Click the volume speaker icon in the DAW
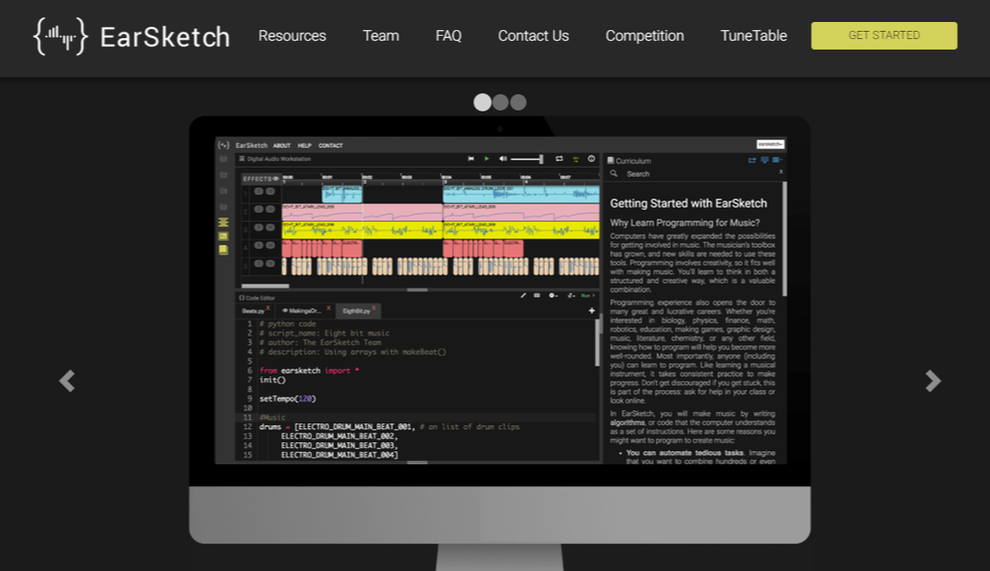 pos(503,159)
